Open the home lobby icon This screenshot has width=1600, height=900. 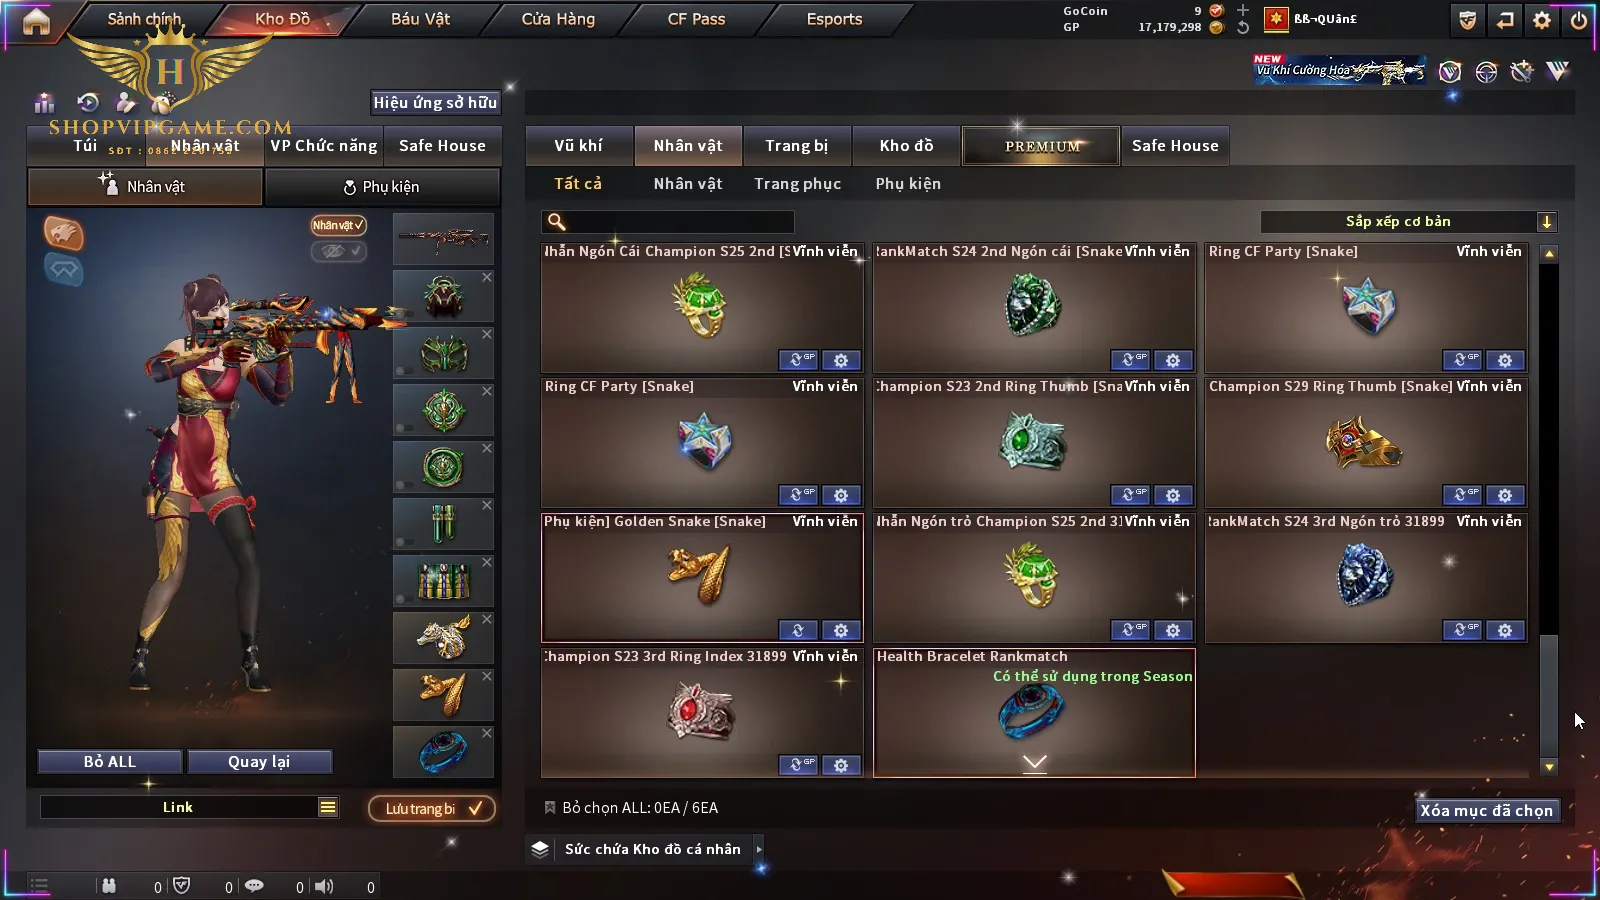[36, 21]
